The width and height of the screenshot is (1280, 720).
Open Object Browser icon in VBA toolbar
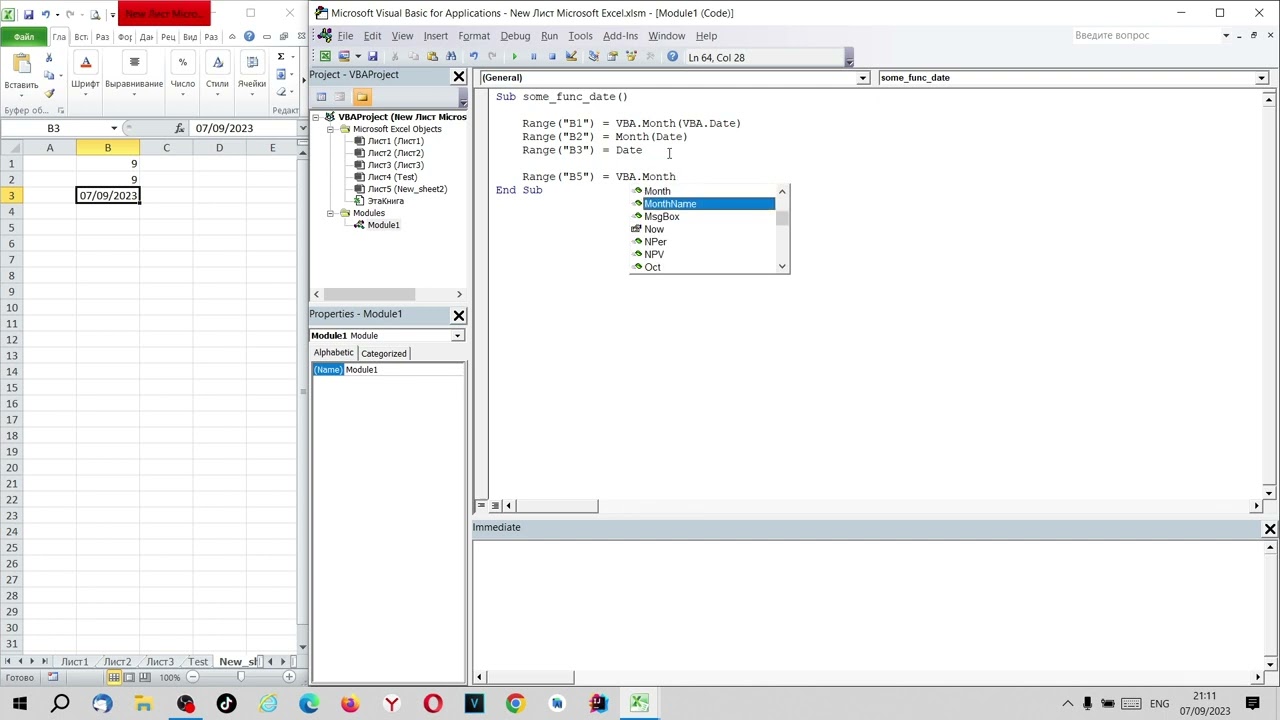point(631,57)
